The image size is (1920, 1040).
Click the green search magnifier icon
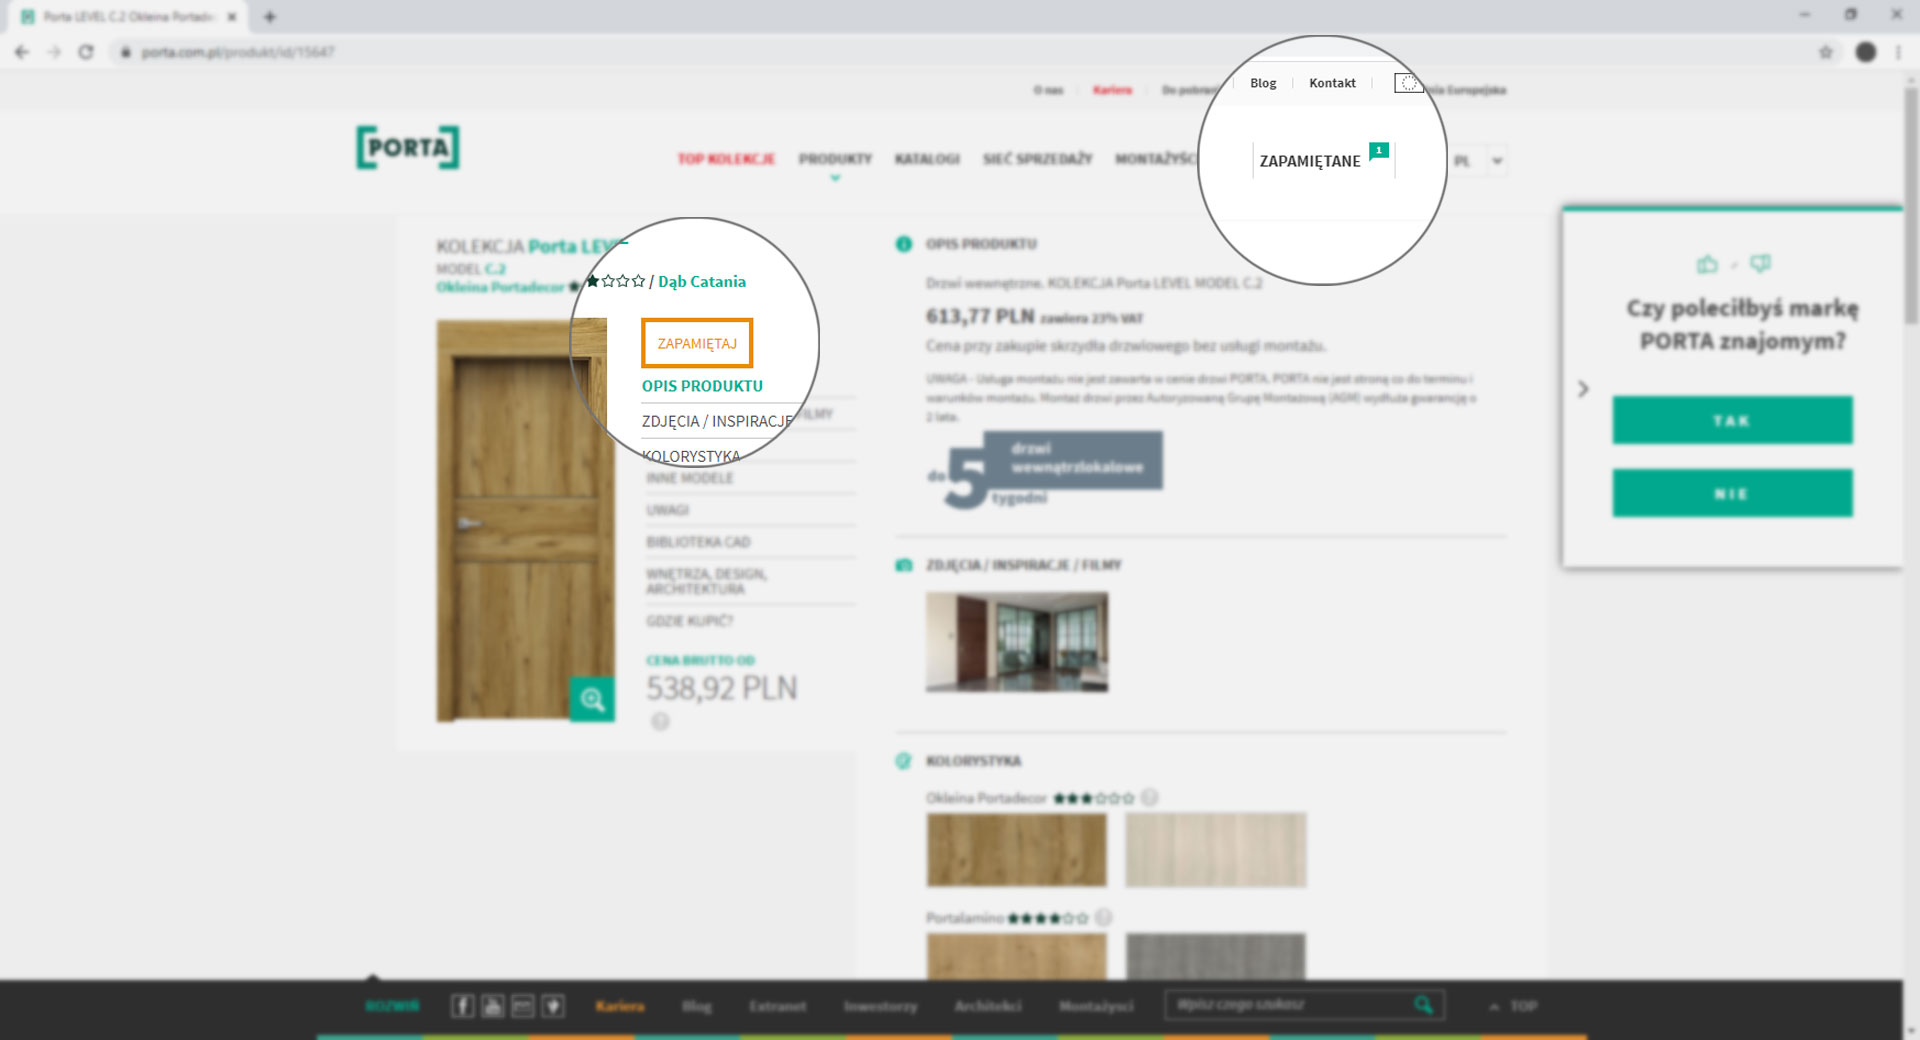(1424, 1005)
